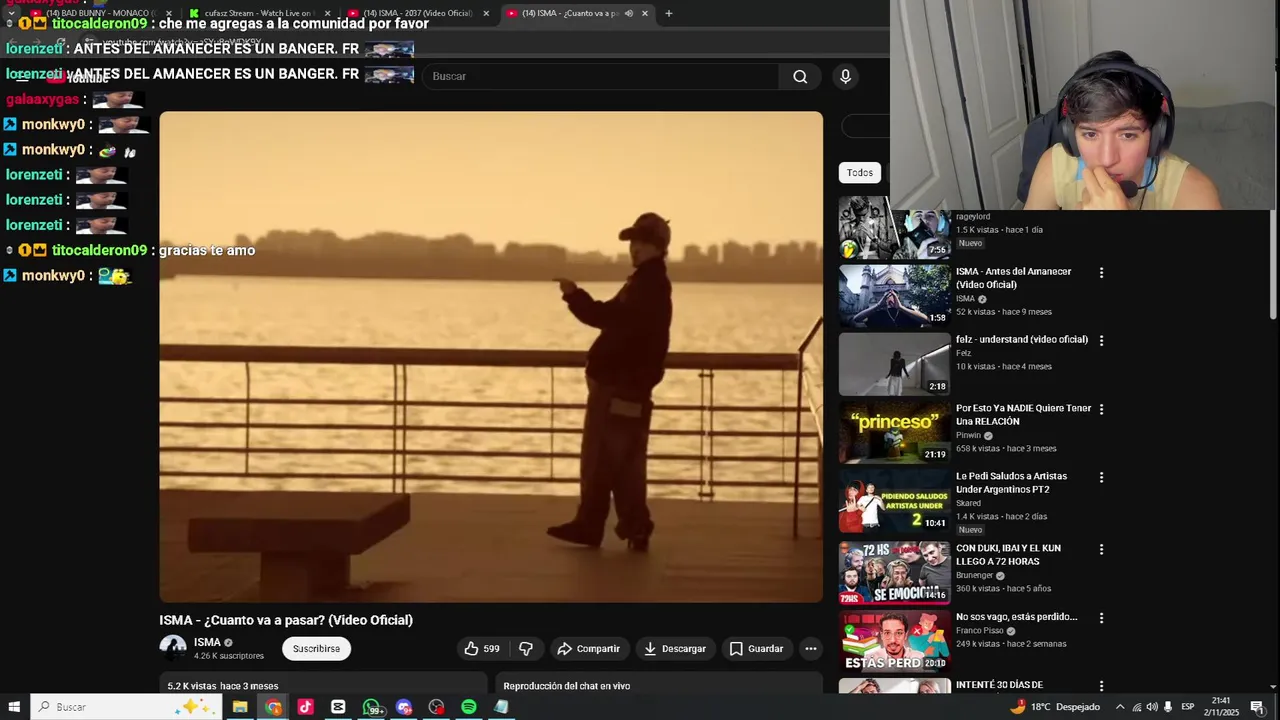The image size is (1280, 720).
Task: Click the taskbar volume icon
Action: [x=1151, y=707]
